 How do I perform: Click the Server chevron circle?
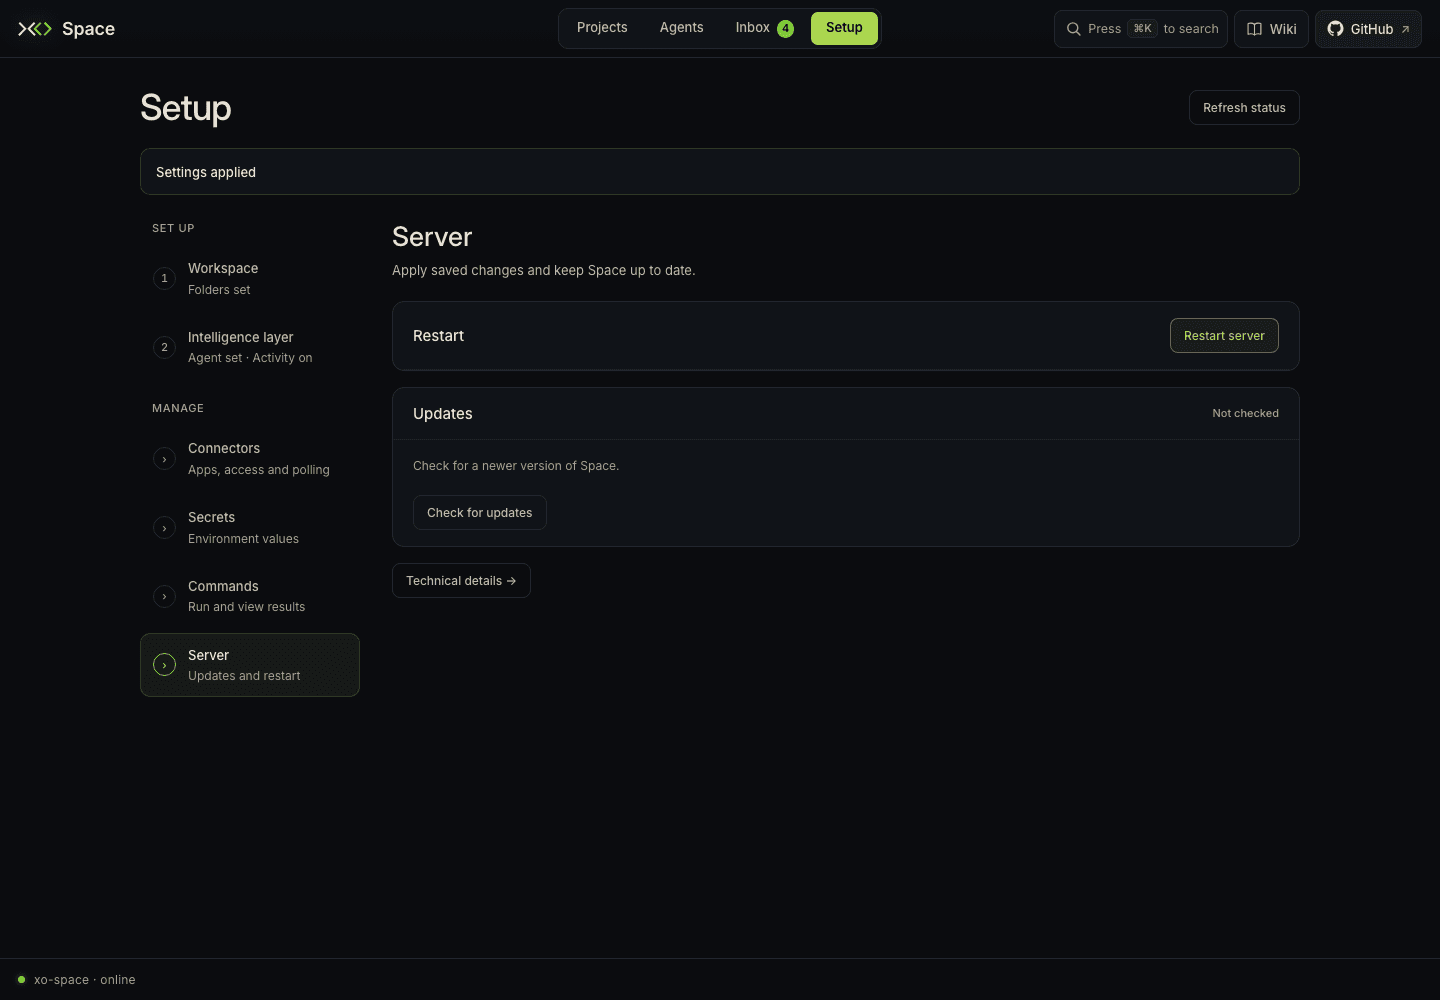point(164,665)
